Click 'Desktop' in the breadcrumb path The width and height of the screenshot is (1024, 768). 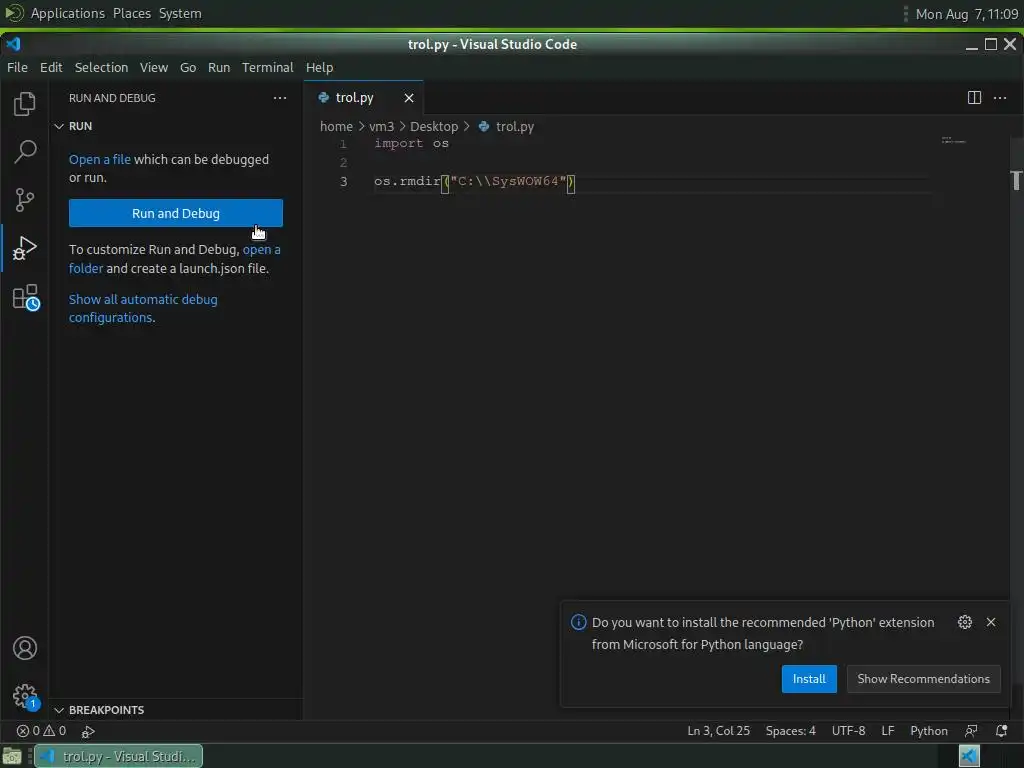tap(434, 127)
